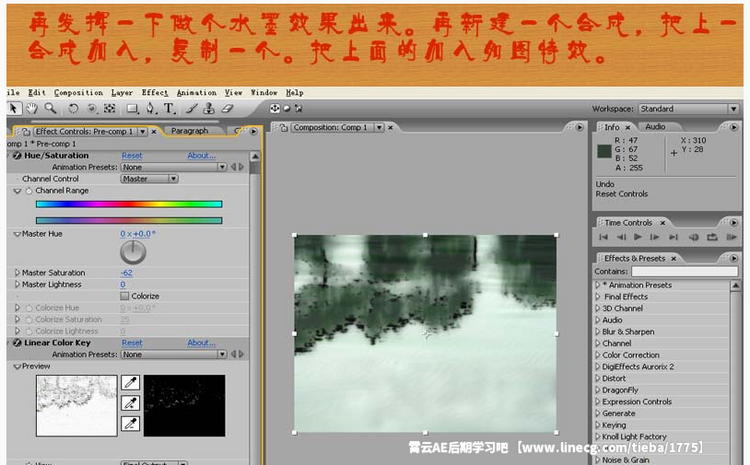Toggle the Linear Color Key effect switch

click(17, 343)
